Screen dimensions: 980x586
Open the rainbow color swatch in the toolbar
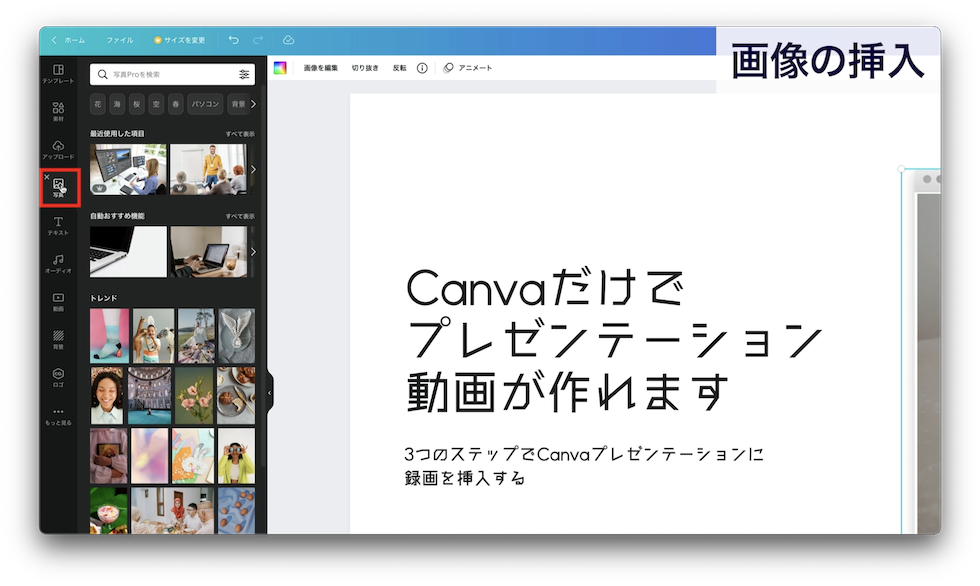[x=280, y=69]
